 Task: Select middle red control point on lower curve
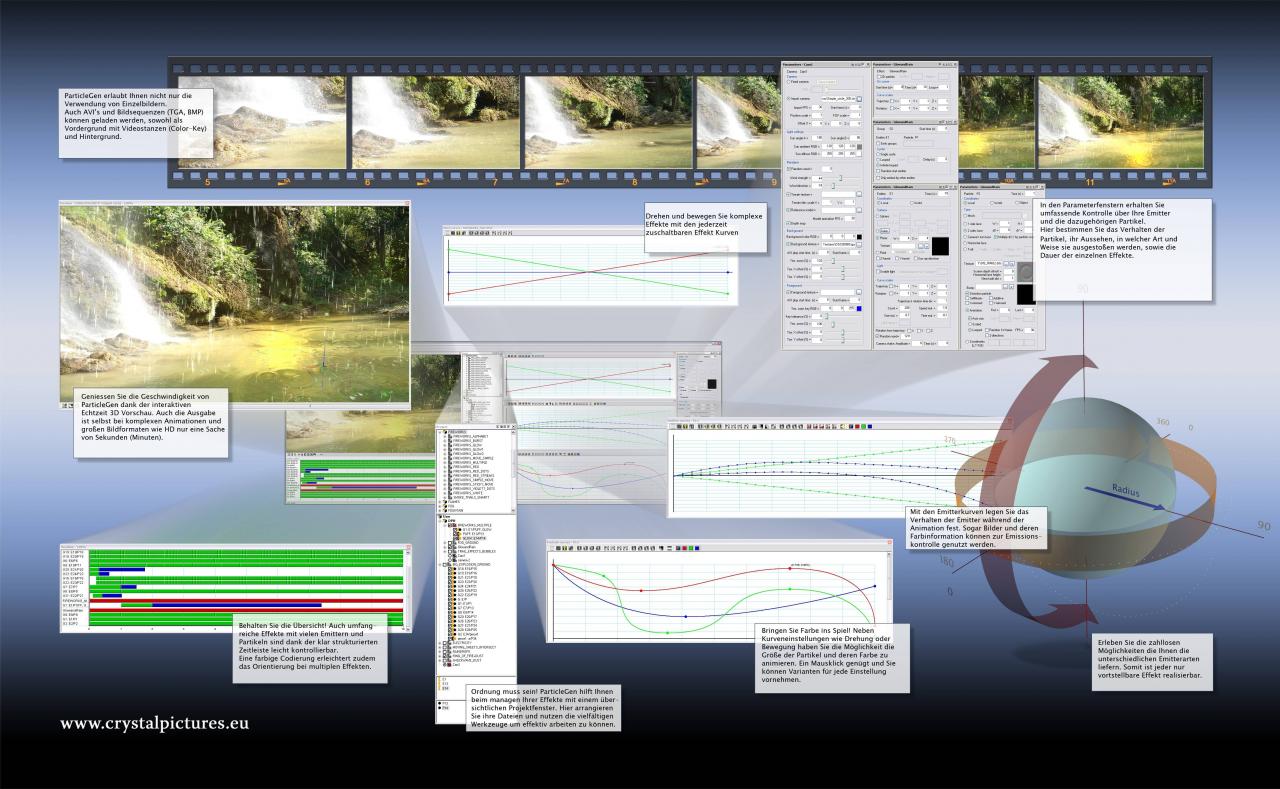[641, 590]
